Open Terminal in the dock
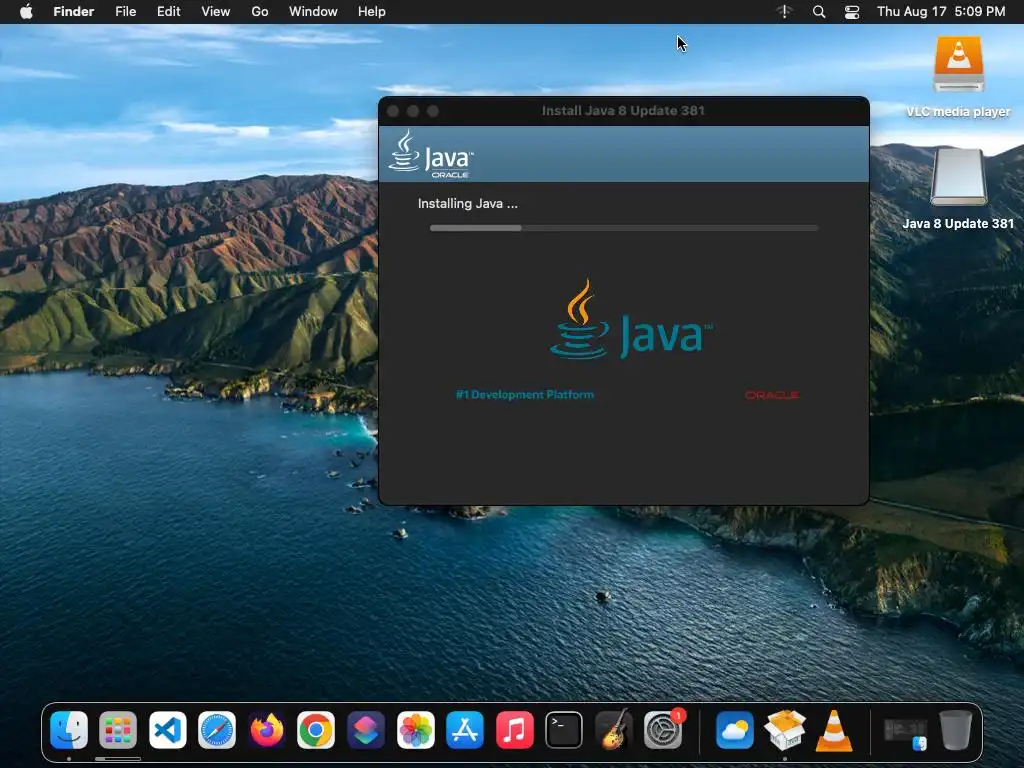1024x768 pixels. pos(564,730)
